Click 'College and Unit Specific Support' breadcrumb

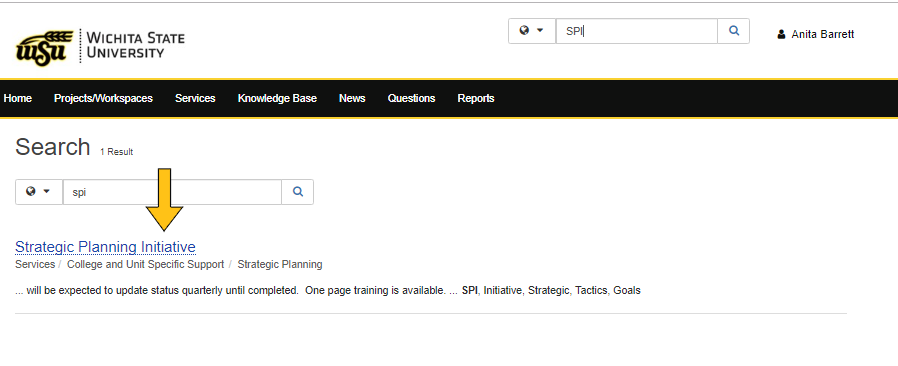pos(145,265)
